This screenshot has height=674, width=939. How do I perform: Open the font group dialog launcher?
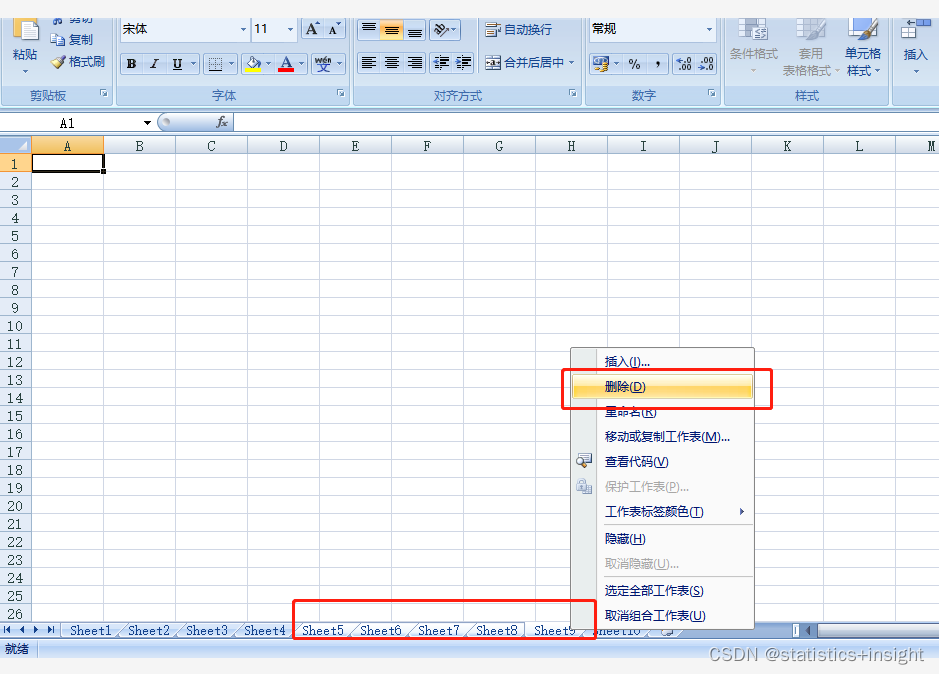click(341, 93)
